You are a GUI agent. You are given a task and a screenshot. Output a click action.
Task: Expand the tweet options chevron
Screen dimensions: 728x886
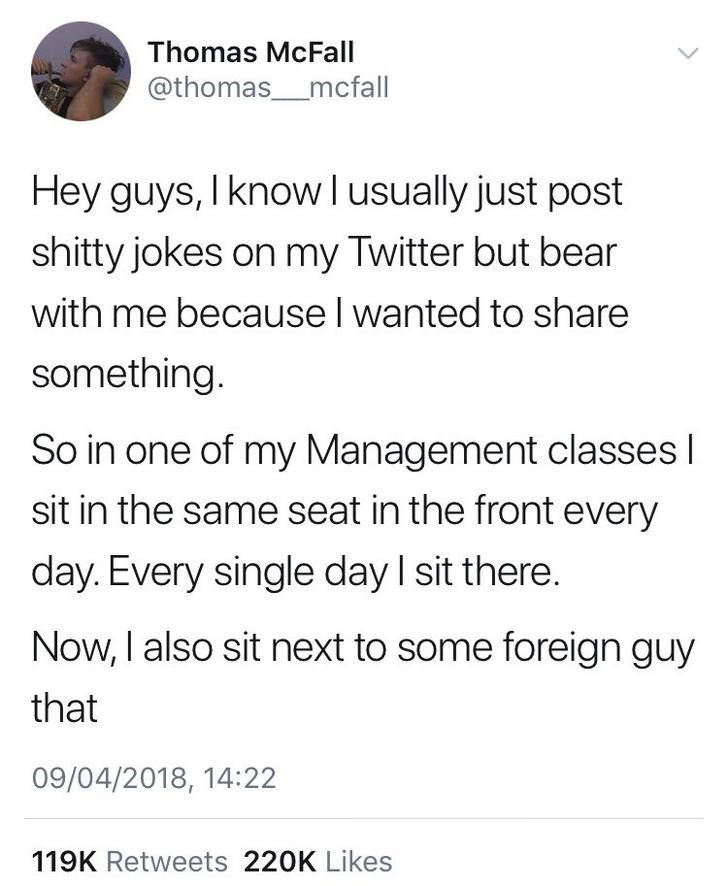[686, 51]
